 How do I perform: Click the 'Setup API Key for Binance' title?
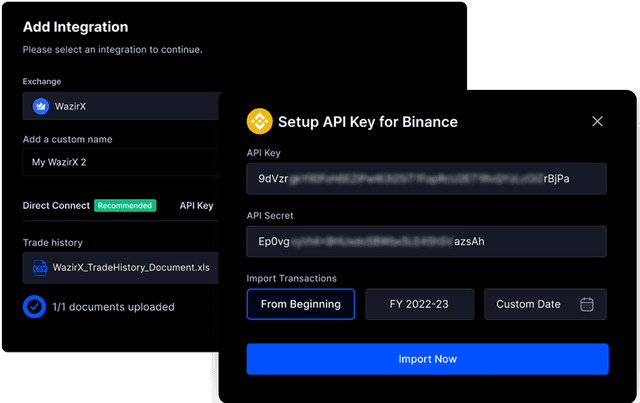click(368, 122)
